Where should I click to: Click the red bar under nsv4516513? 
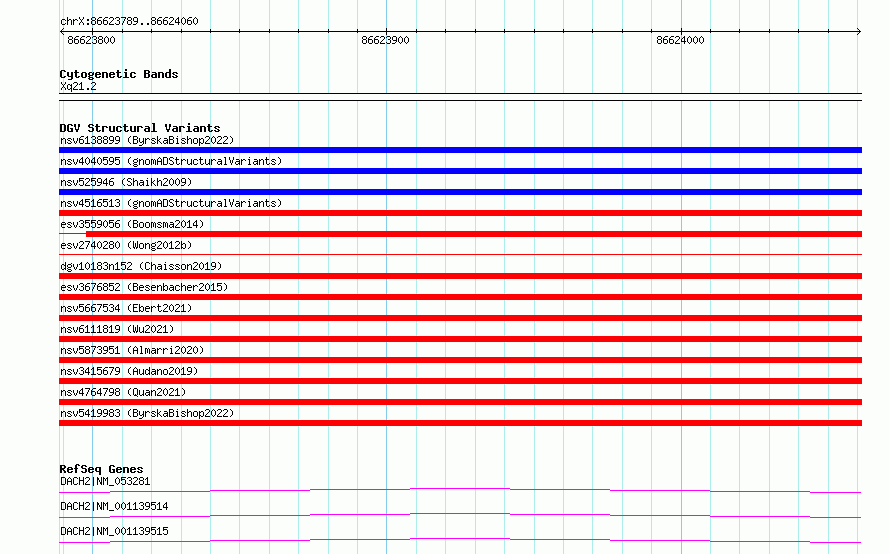[460, 213]
